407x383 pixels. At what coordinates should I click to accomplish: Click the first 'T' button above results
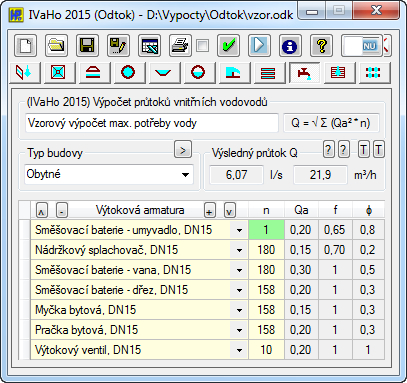pyautogui.click(x=363, y=150)
